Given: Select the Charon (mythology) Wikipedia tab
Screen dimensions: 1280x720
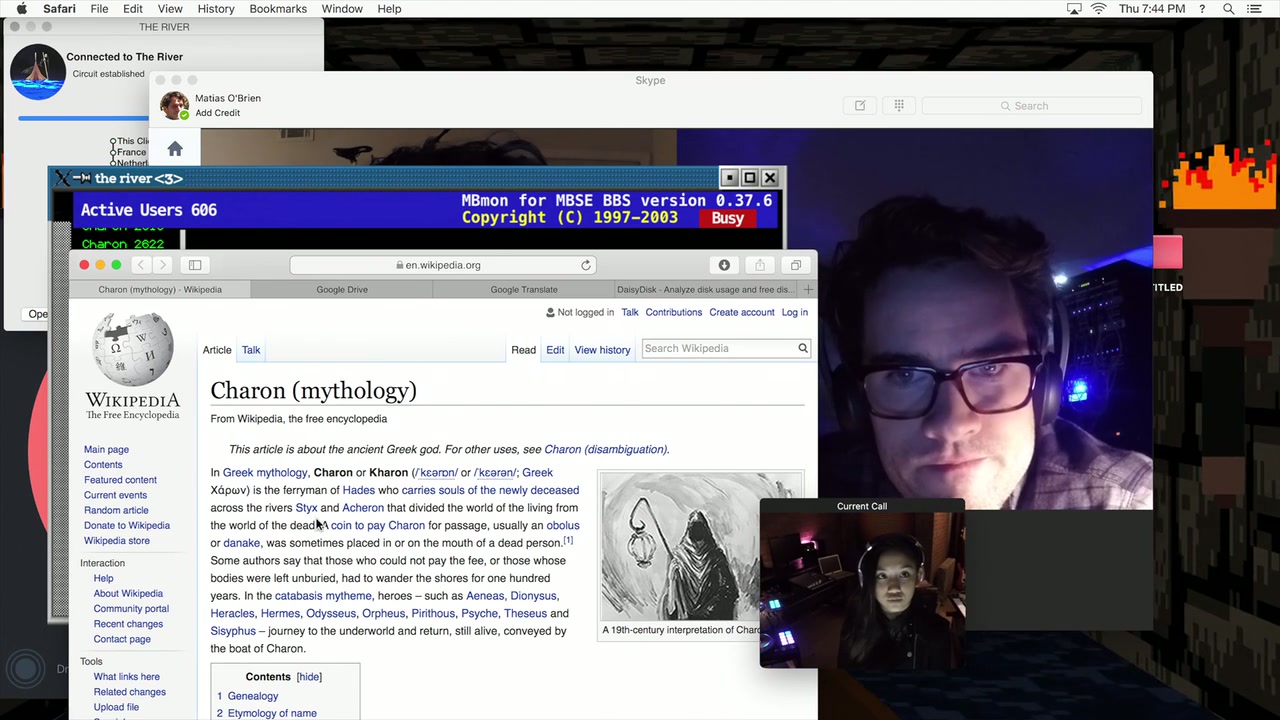Looking at the screenshot, I should (160, 290).
